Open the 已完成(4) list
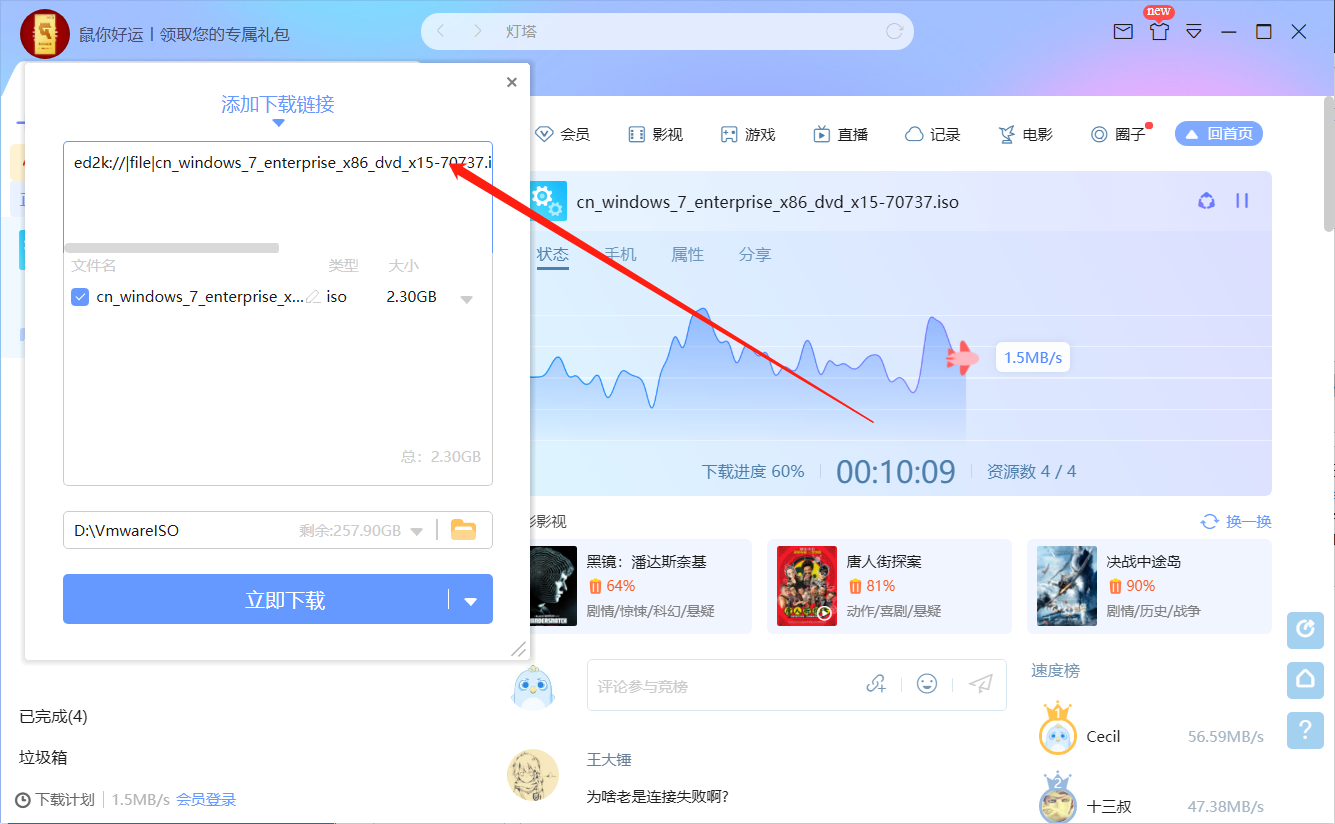Viewport: 1335px width, 824px height. pos(54,717)
